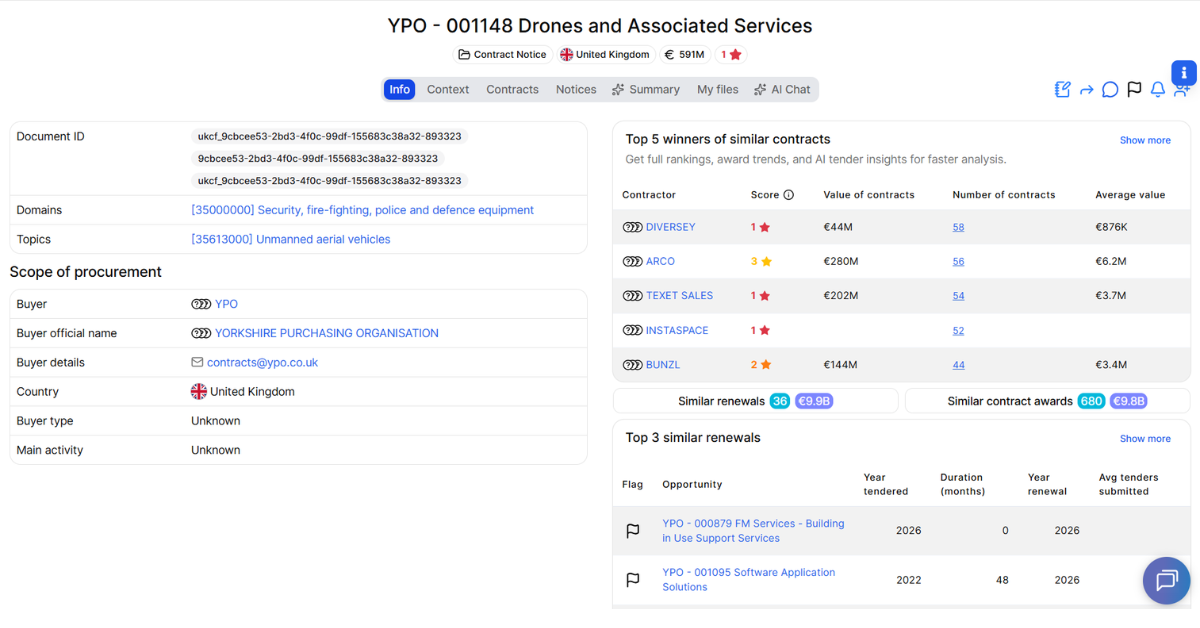Open domain 35000000 Security equipment link
1200x628 pixels.
(363, 210)
